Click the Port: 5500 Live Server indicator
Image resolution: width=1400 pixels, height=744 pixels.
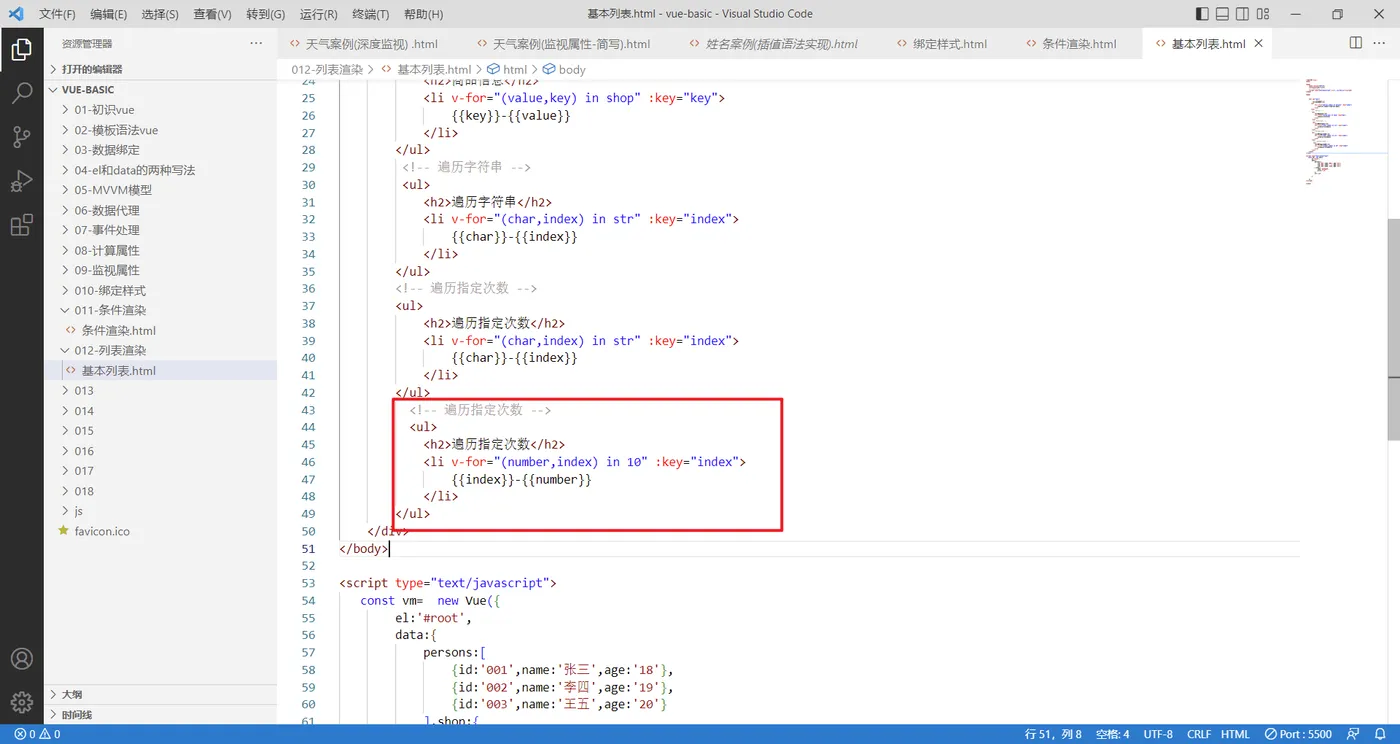(1298, 734)
